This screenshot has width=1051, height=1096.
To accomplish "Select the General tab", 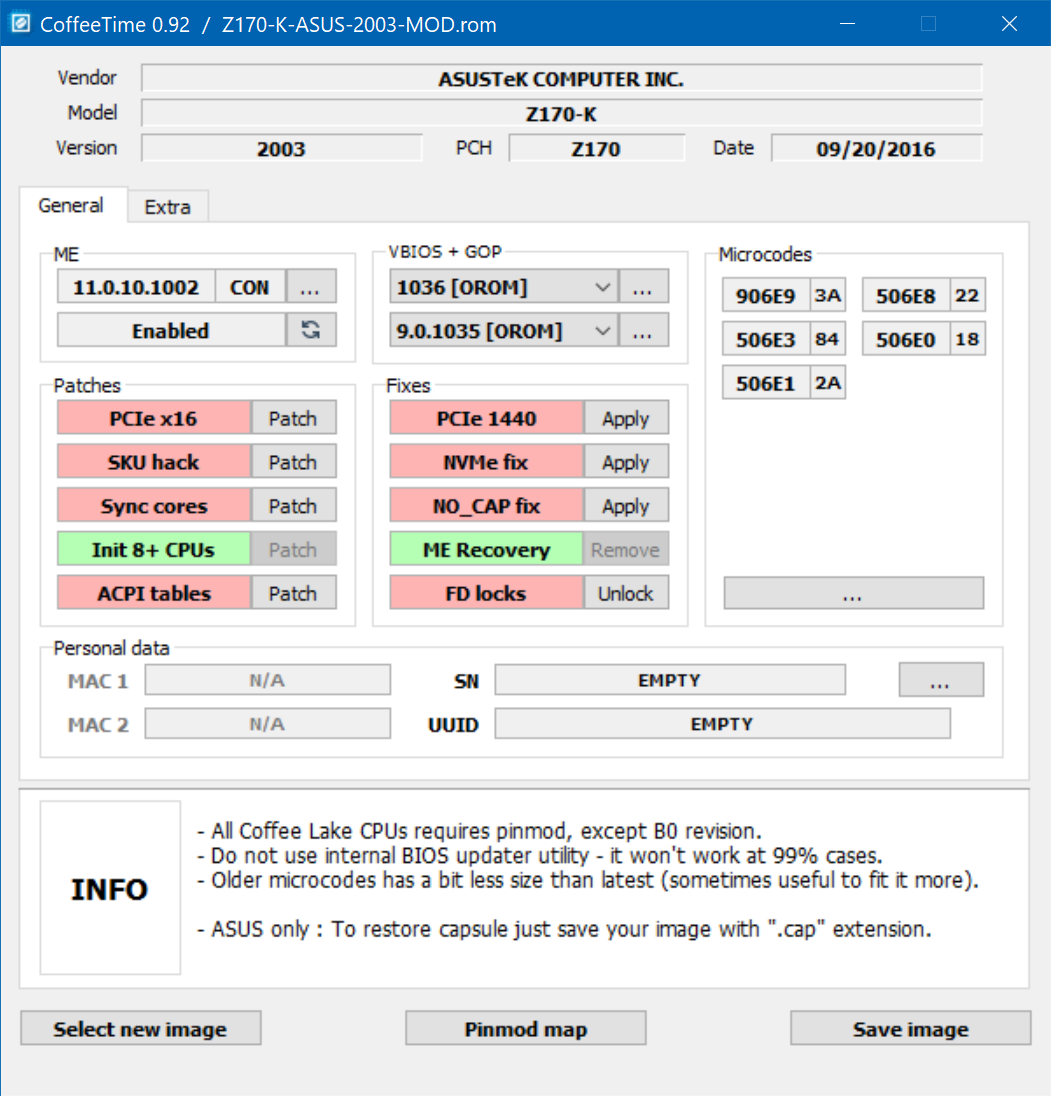I will [71, 206].
